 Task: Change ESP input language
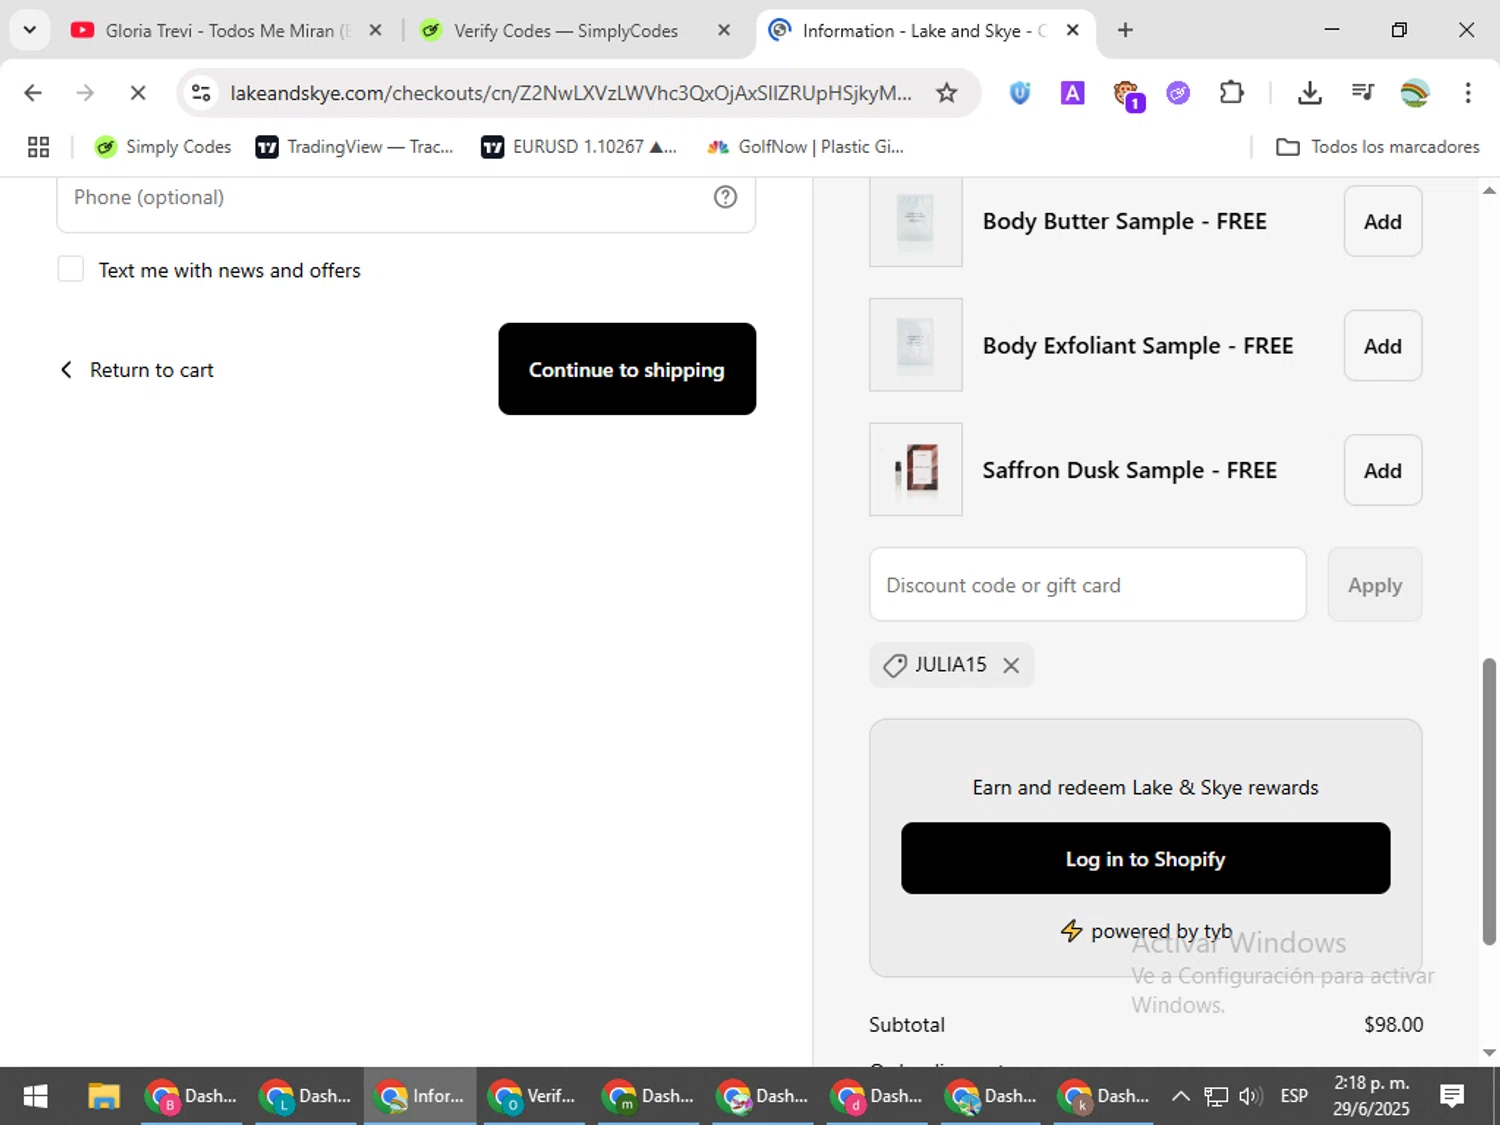[x=1294, y=1096]
